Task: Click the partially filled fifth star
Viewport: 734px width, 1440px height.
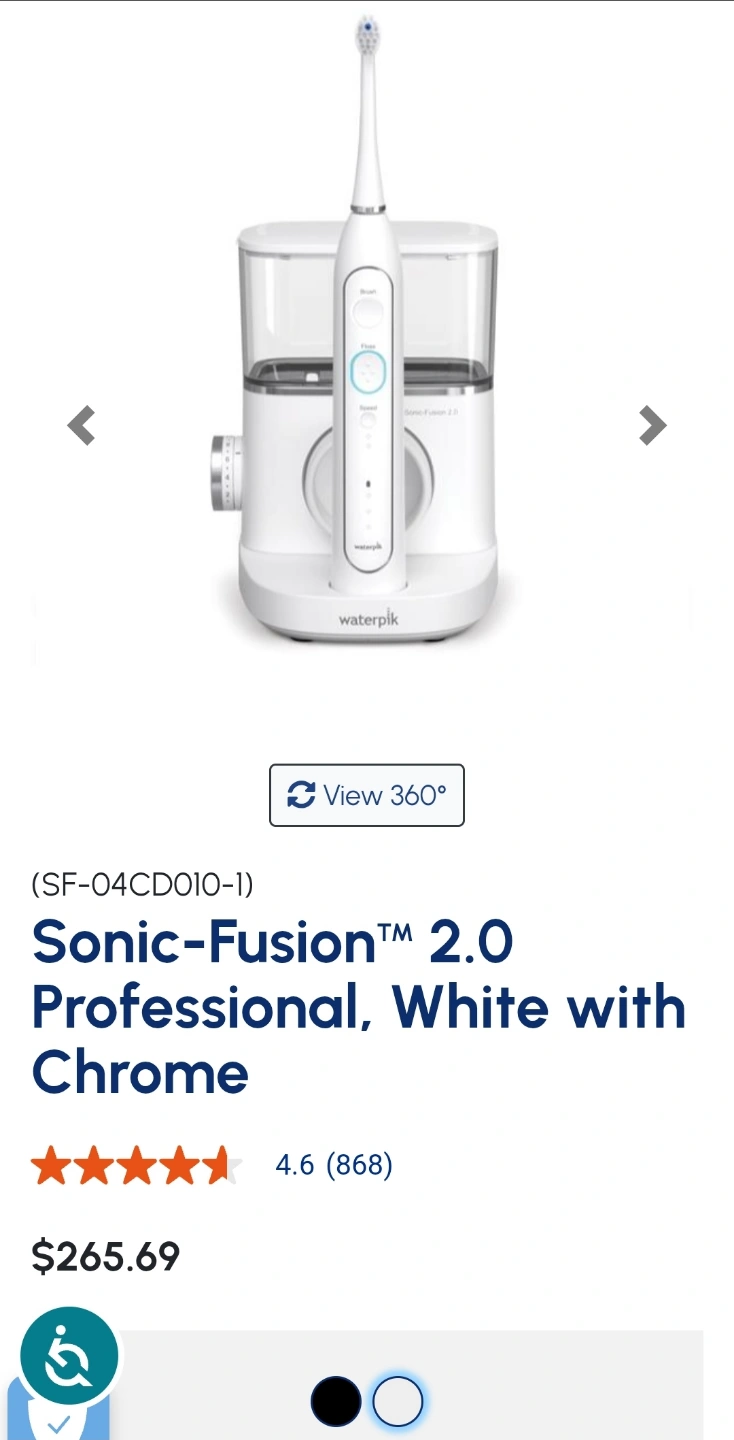Action: pyautogui.click(x=224, y=1165)
